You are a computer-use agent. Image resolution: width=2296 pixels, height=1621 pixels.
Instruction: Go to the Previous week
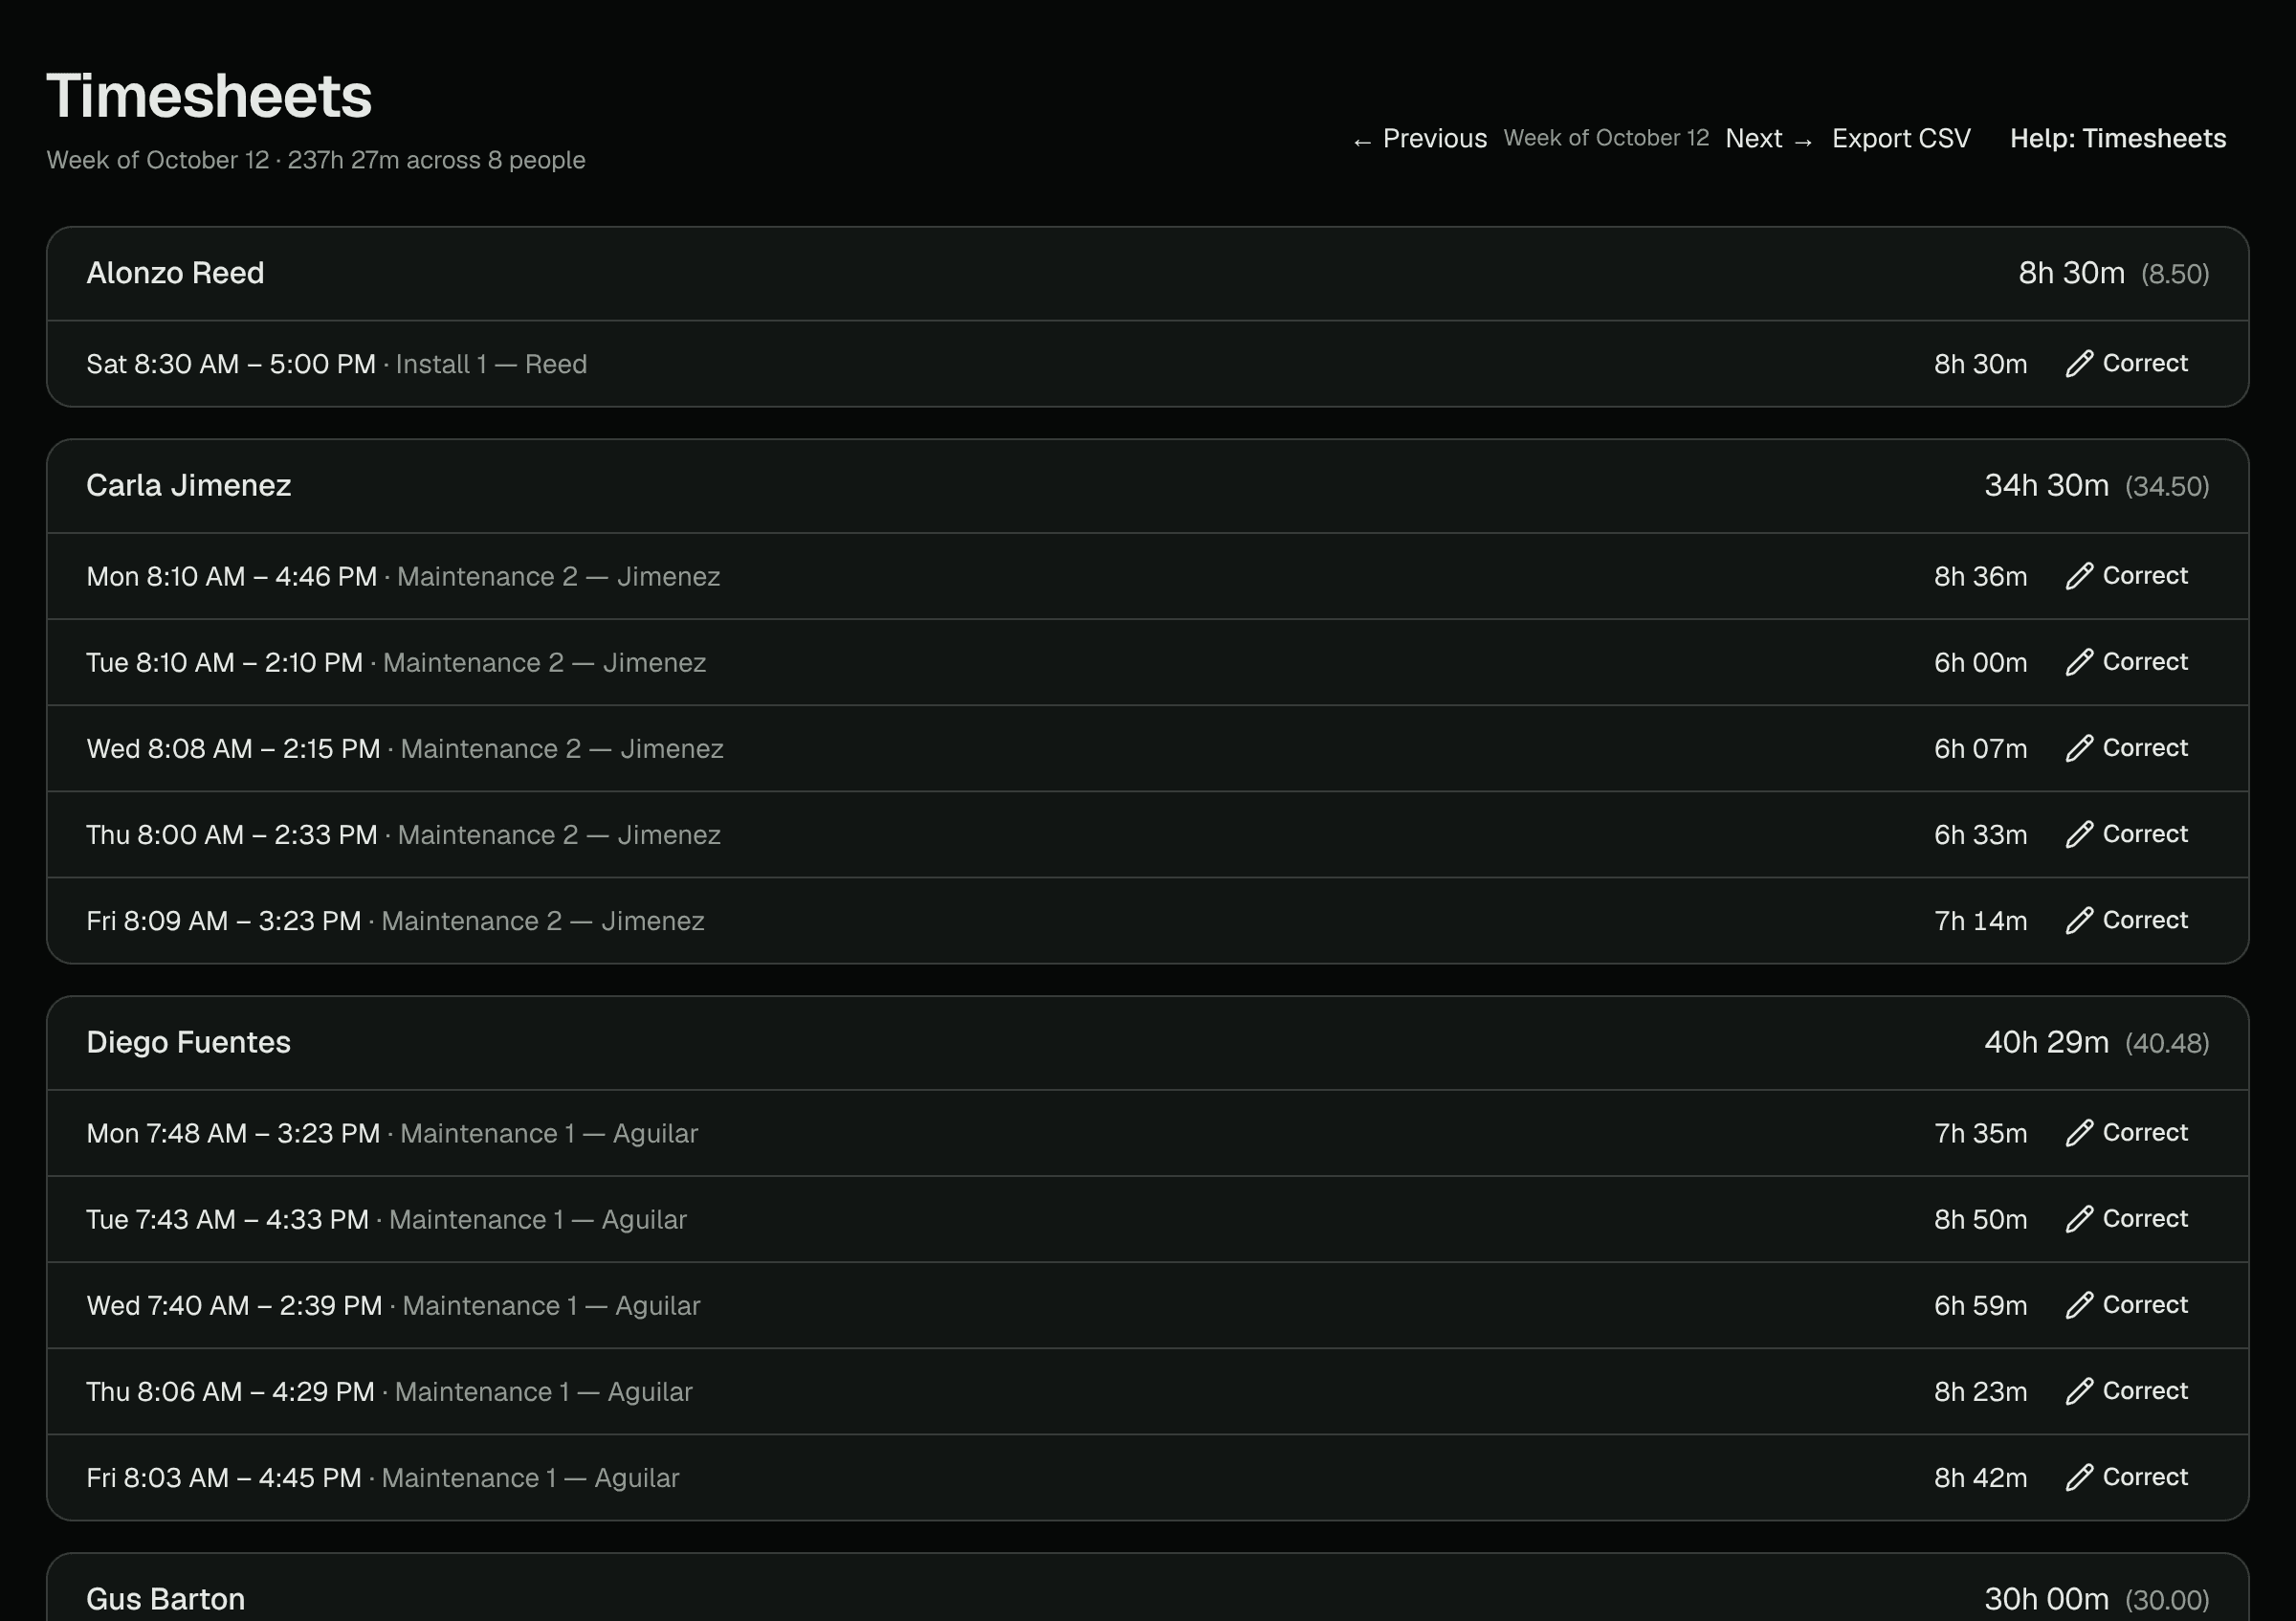point(1419,139)
